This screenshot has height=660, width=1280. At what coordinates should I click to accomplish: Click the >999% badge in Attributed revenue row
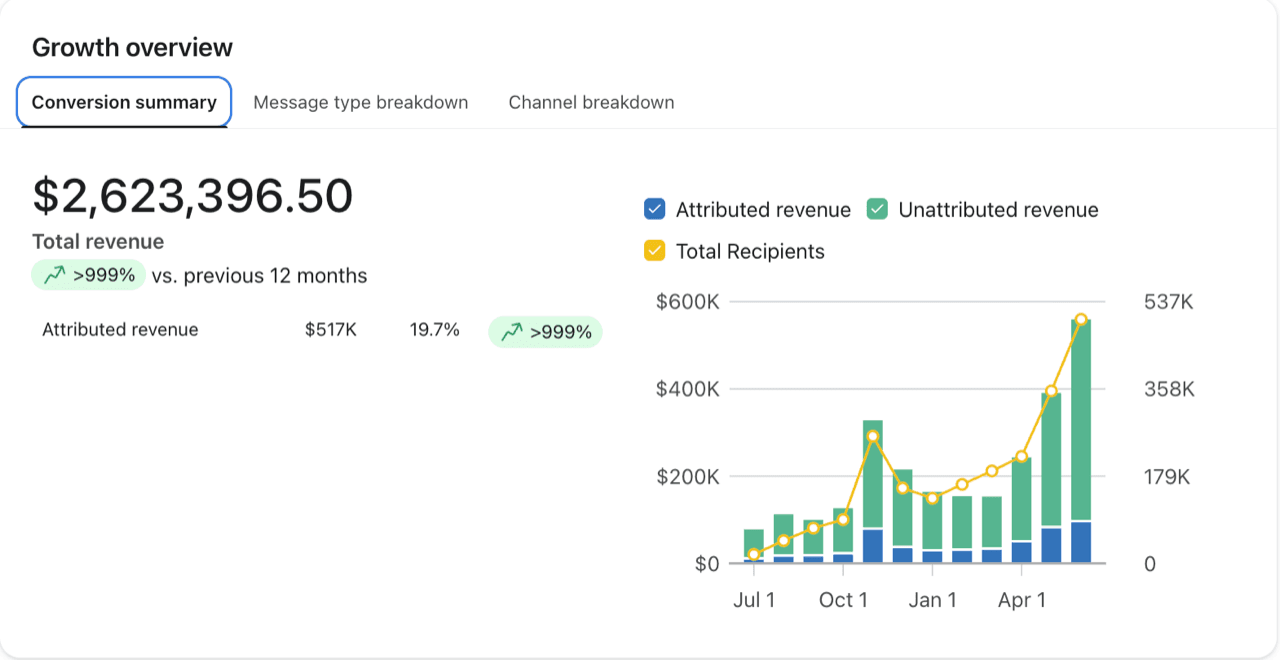pos(545,332)
